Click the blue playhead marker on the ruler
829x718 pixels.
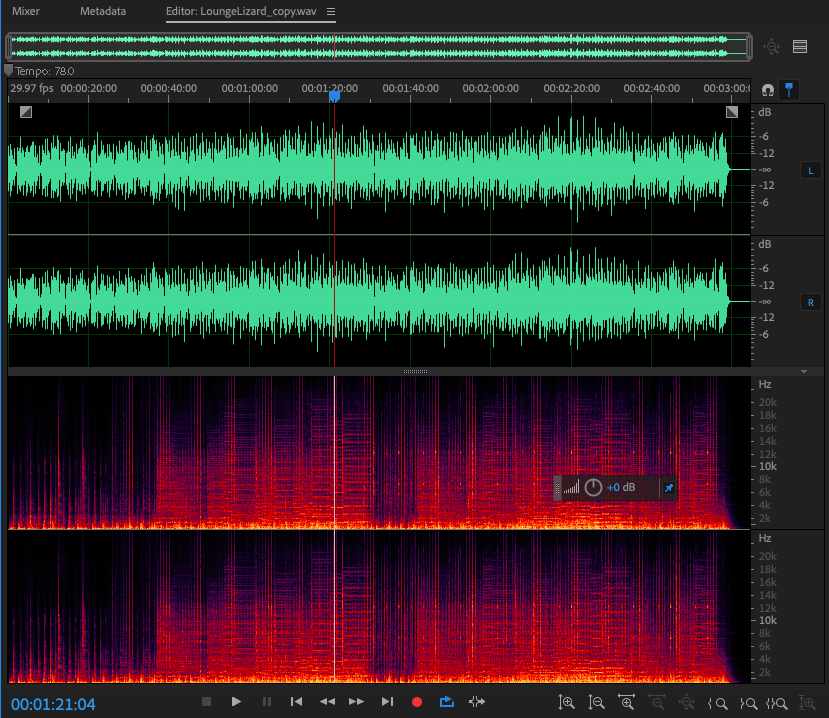335,96
